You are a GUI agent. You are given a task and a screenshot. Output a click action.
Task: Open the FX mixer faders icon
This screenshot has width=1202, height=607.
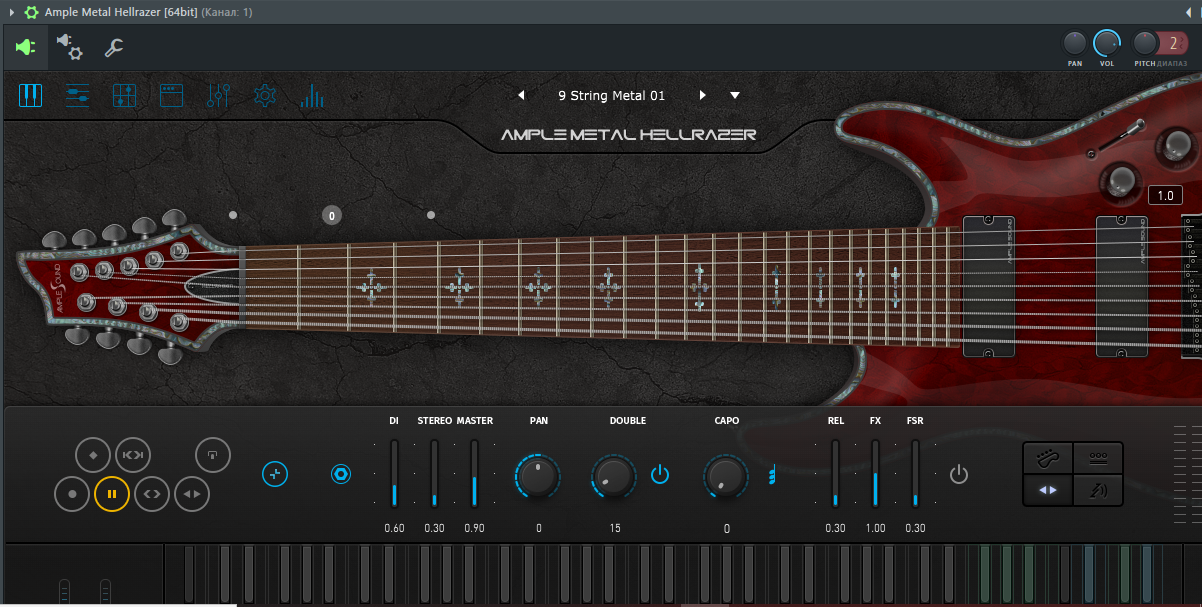(219, 96)
